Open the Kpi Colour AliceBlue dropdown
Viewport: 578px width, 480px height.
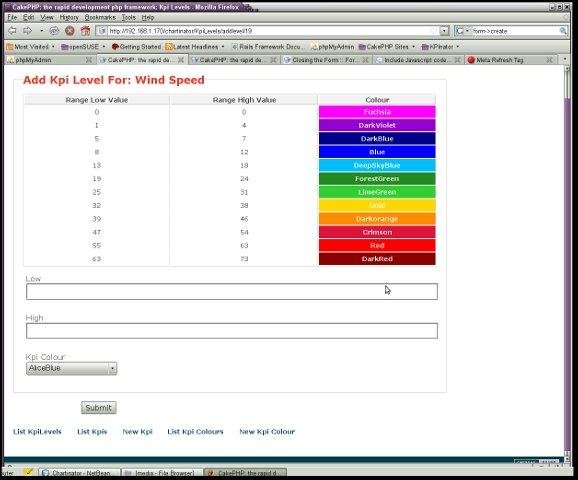point(72,368)
